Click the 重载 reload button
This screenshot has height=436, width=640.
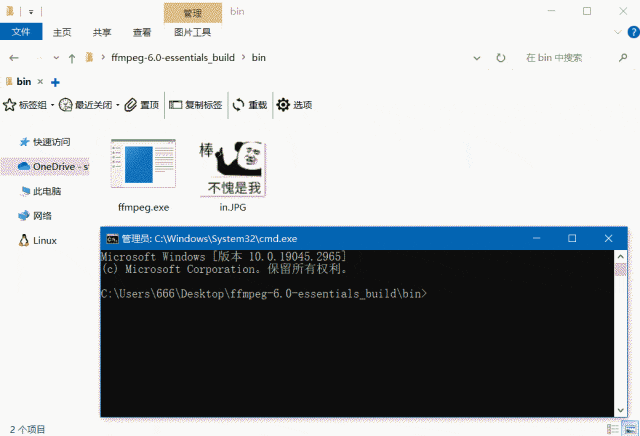[x=250, y=105]
